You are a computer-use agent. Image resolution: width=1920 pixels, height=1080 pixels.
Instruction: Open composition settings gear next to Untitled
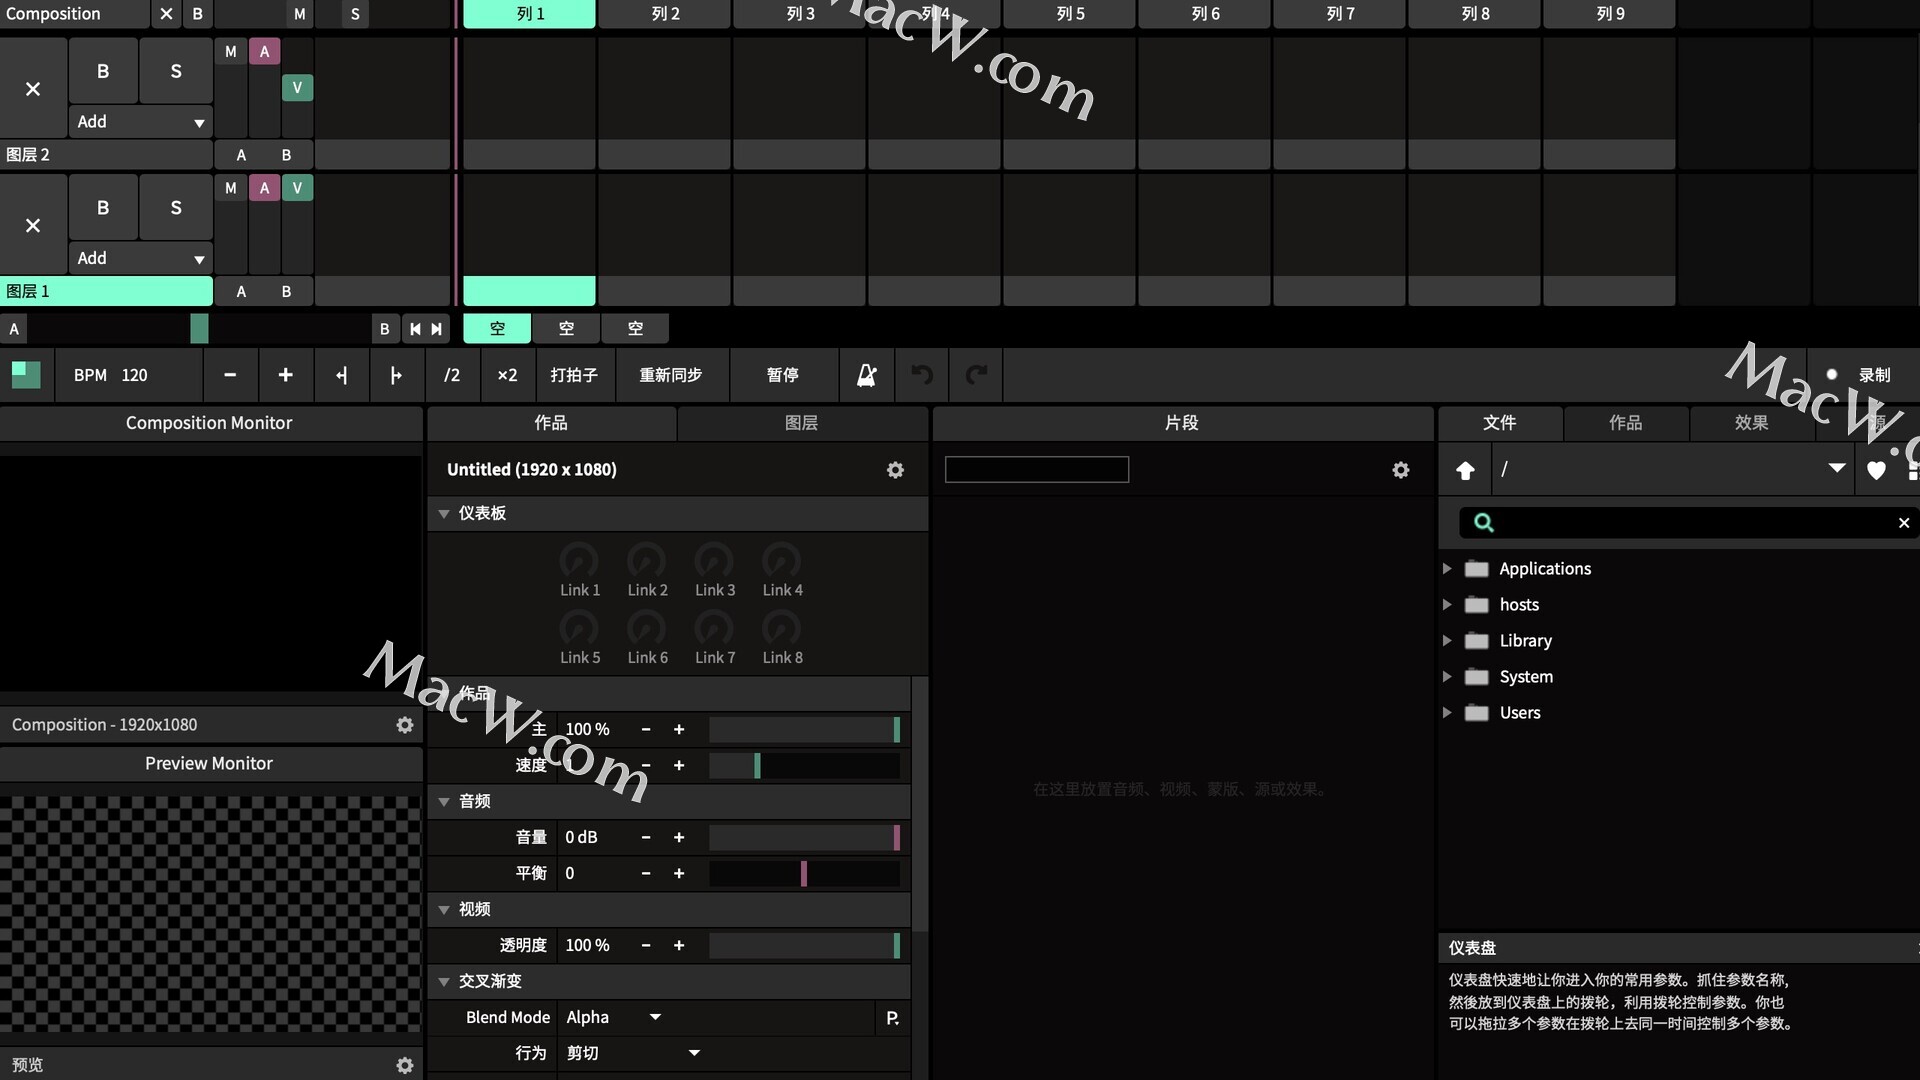895,470
